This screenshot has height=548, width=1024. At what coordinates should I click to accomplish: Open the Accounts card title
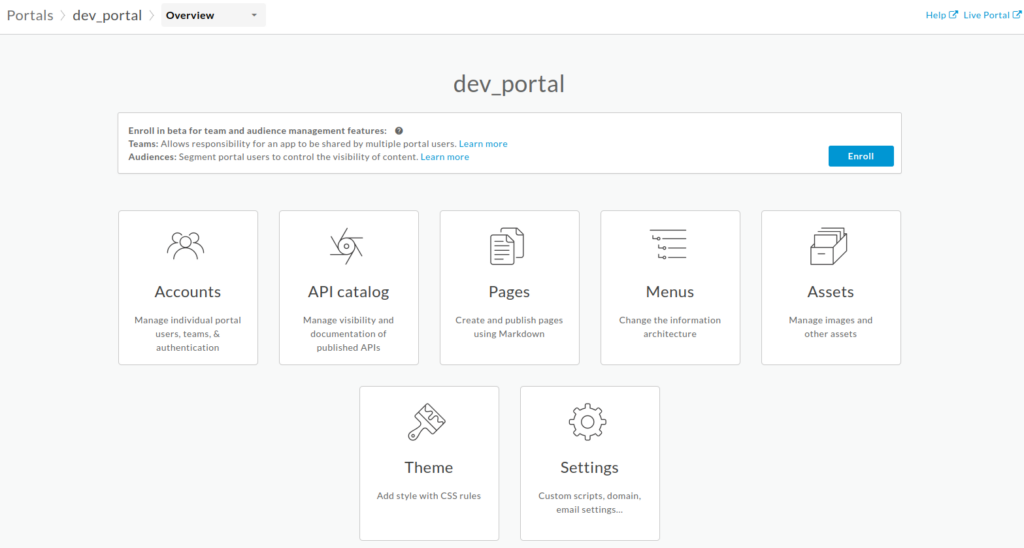pos(187,292)
